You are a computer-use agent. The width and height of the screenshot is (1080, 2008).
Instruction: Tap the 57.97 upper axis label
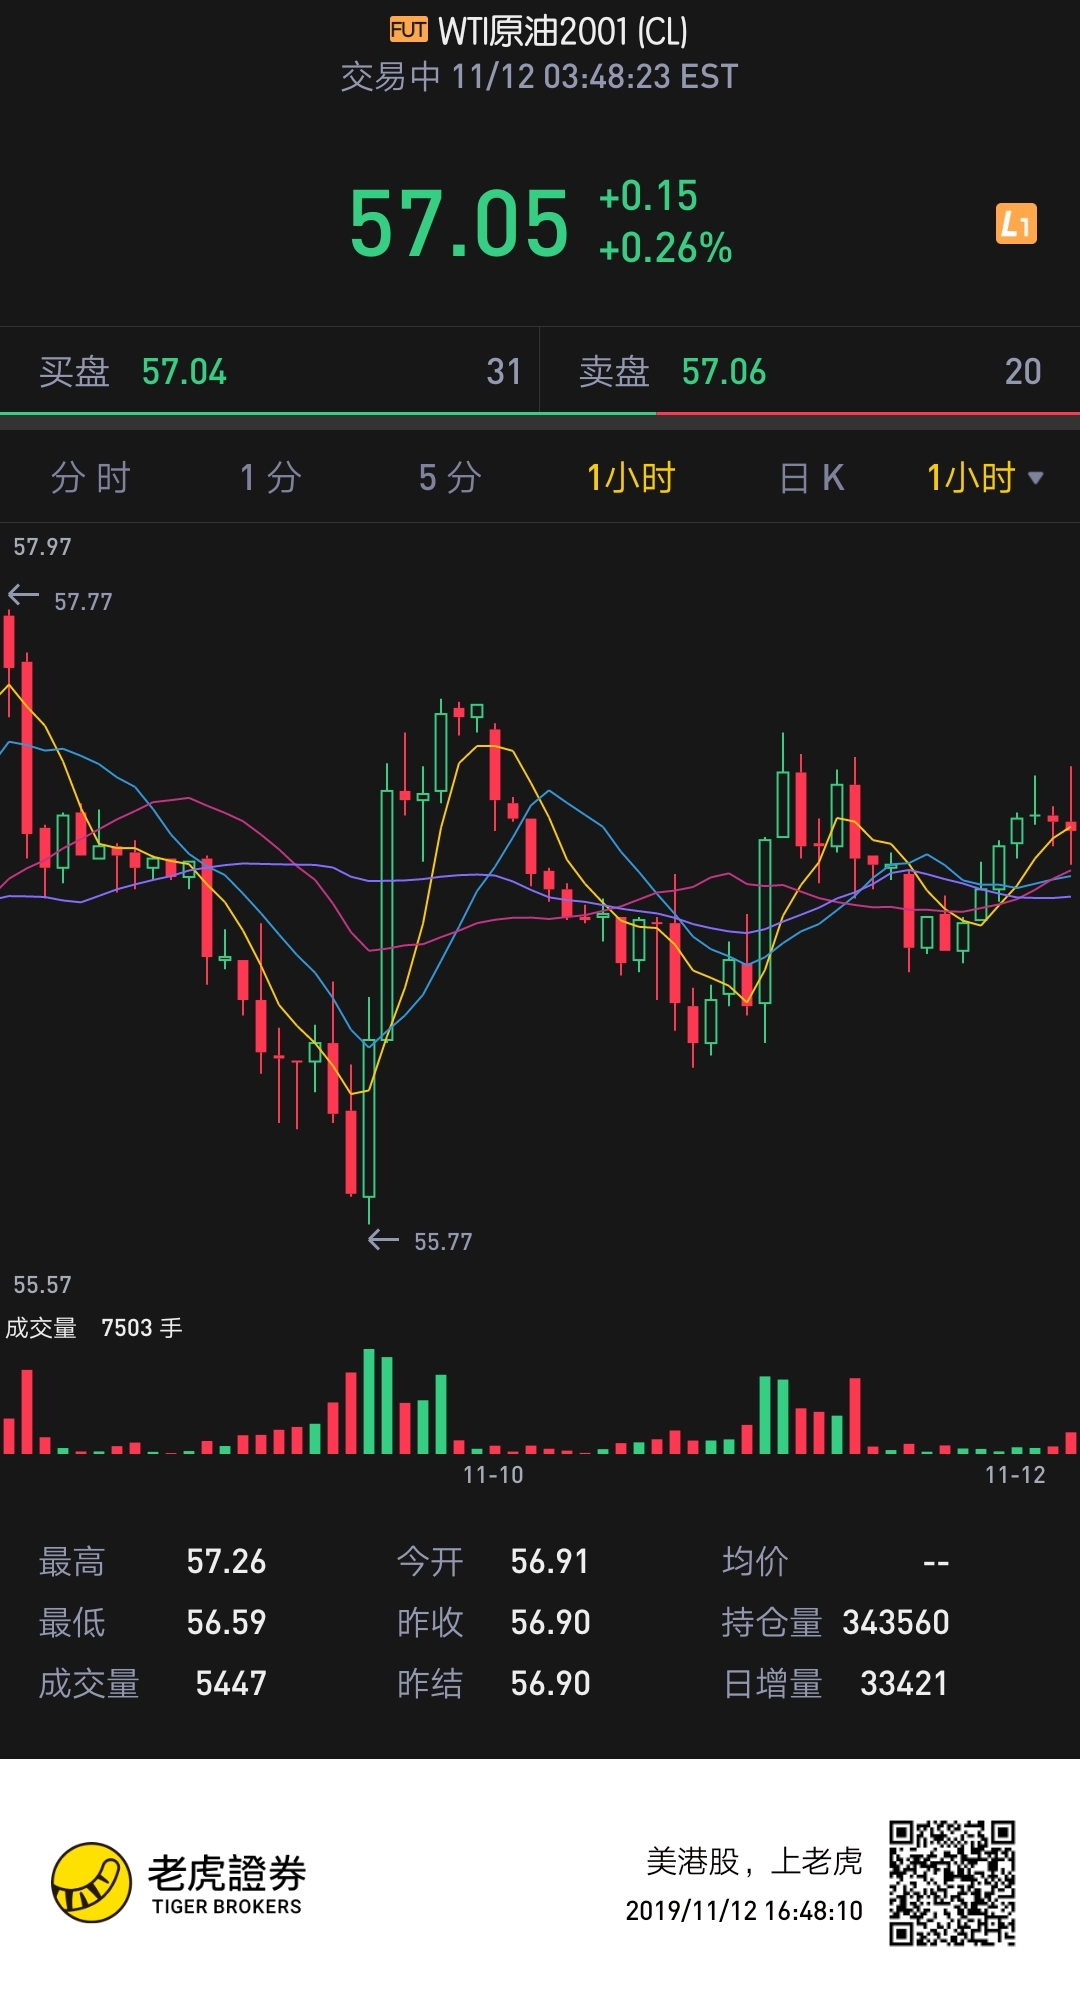tap(42, 547)
